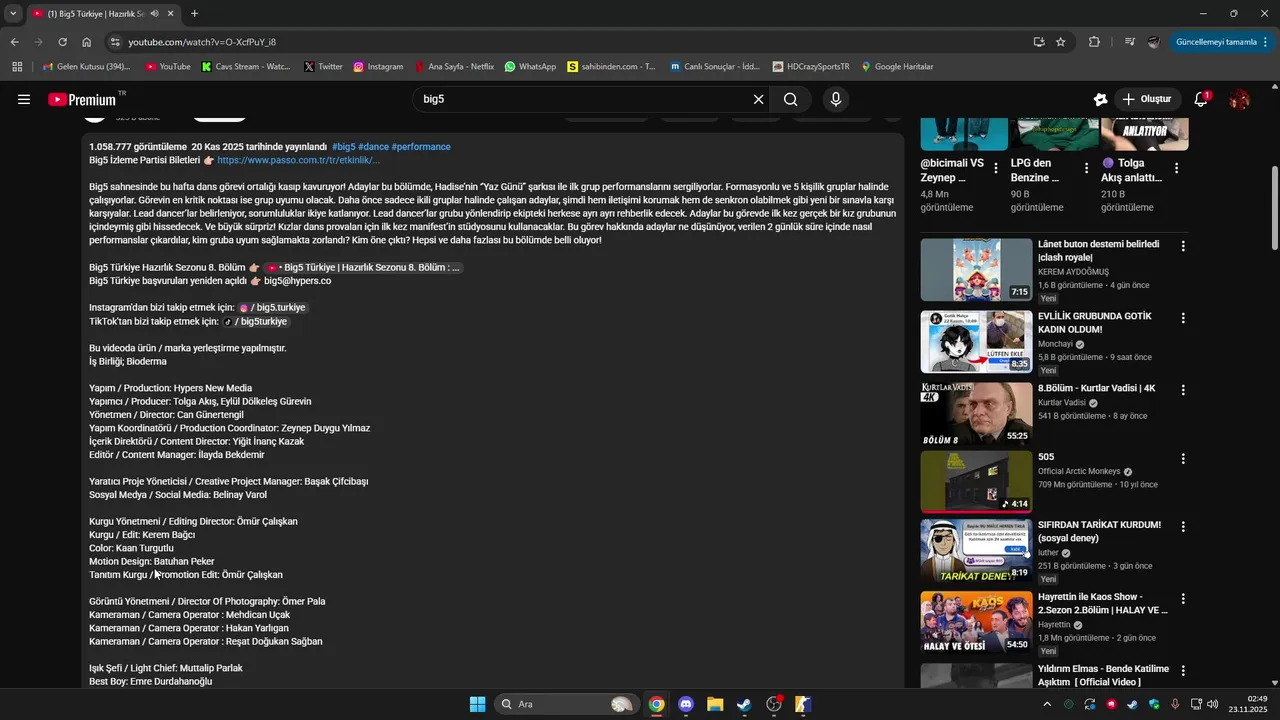Viewport: 1280px width, 720px height.
Task: Open Cavs Stream bookmark
Action: coord(246,67)
